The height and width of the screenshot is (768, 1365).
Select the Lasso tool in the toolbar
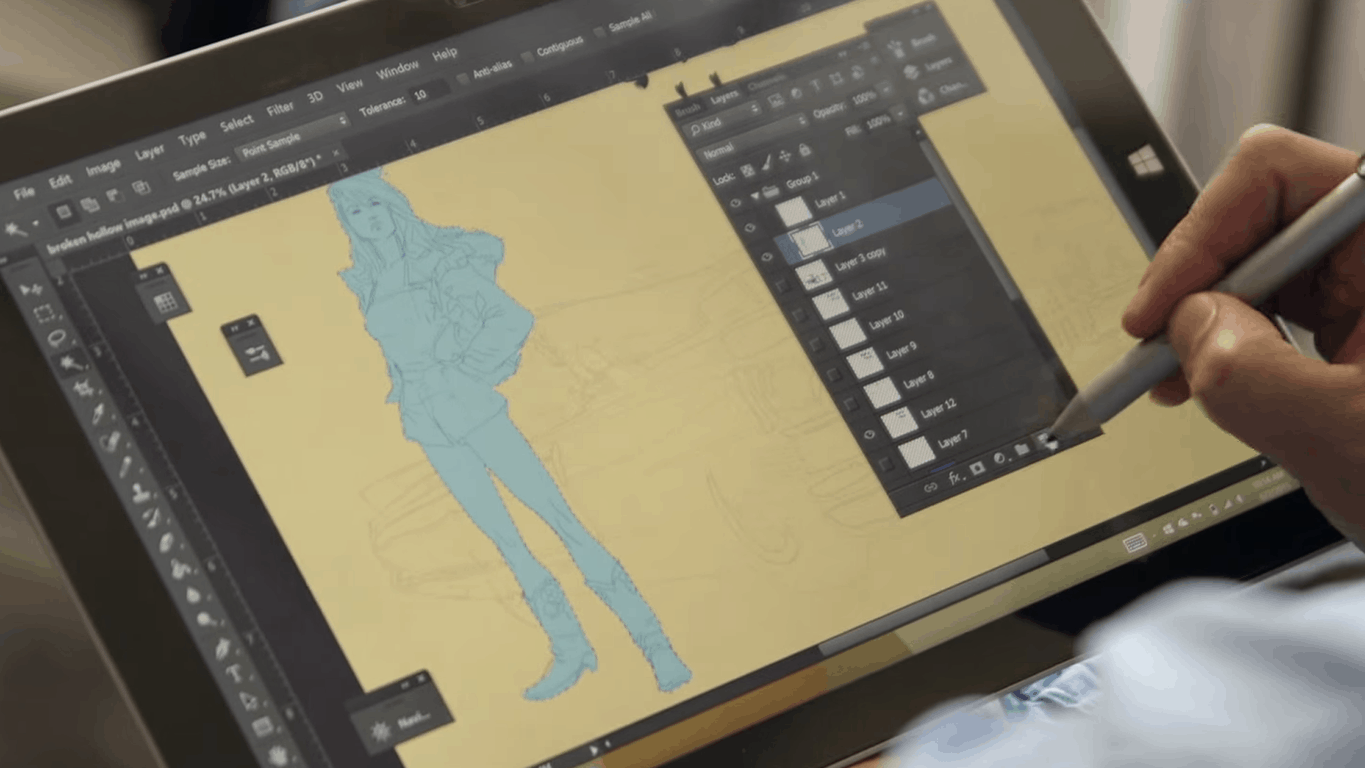tap(56, 337)
